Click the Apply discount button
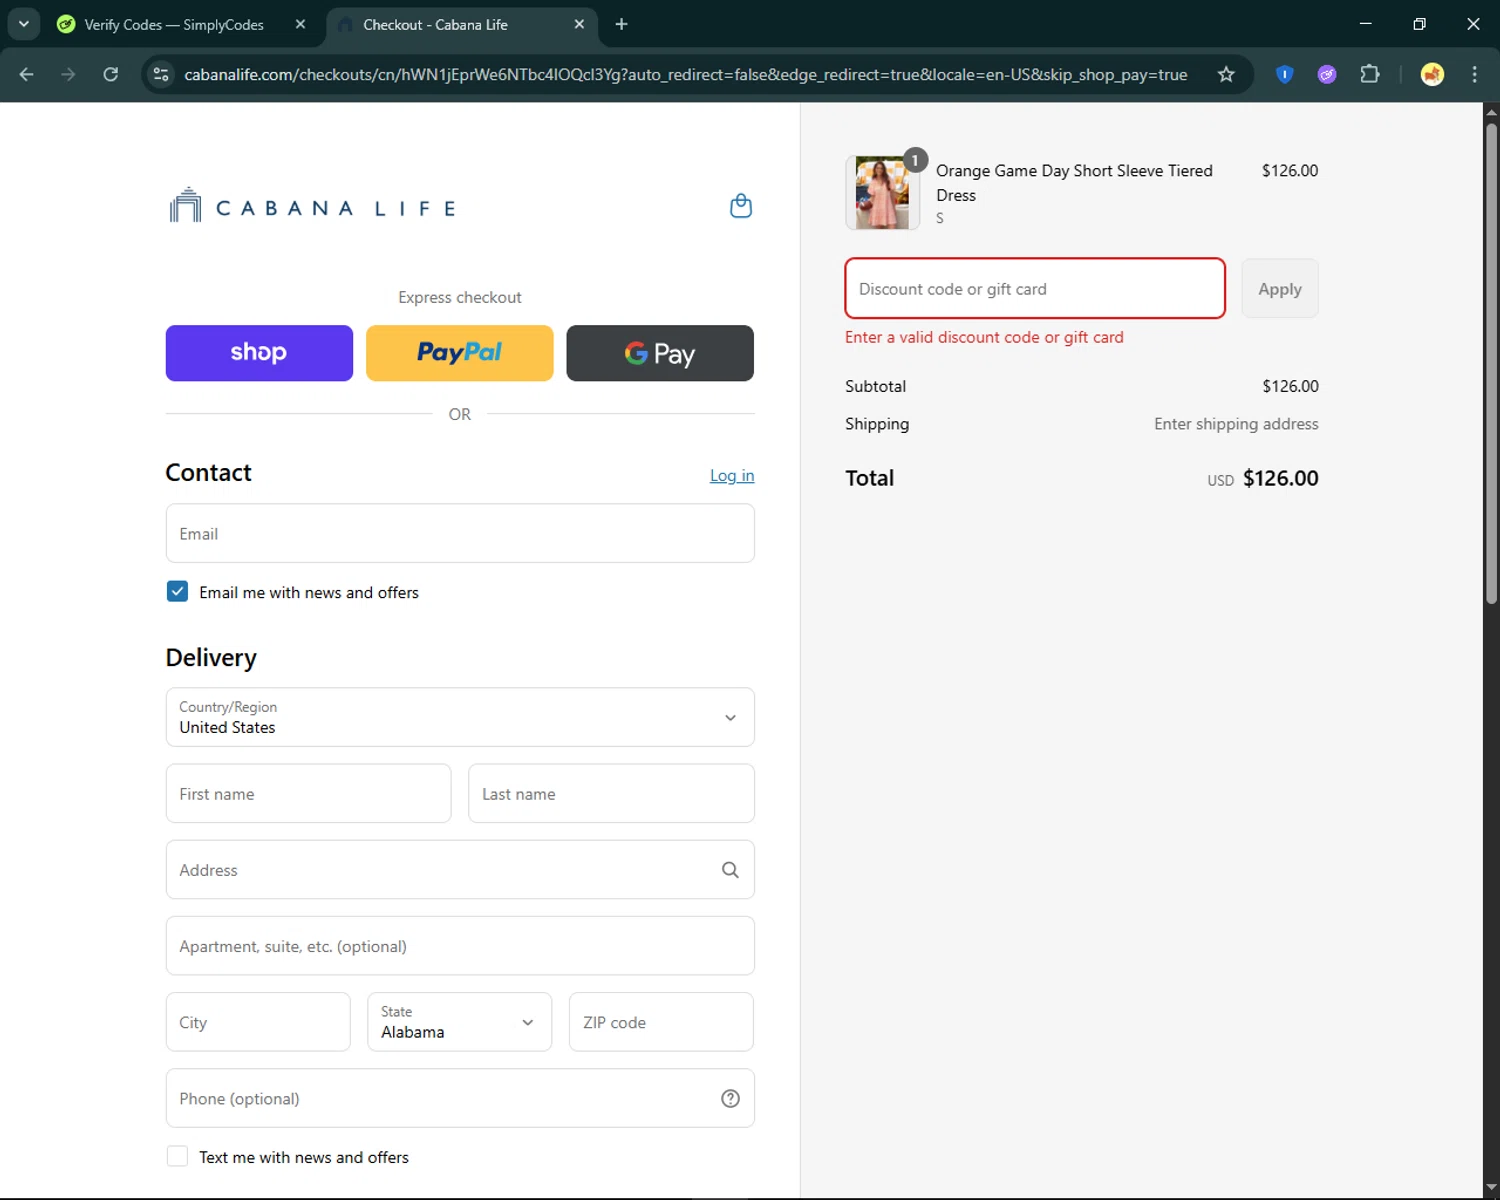 [x=1280, y=288]
